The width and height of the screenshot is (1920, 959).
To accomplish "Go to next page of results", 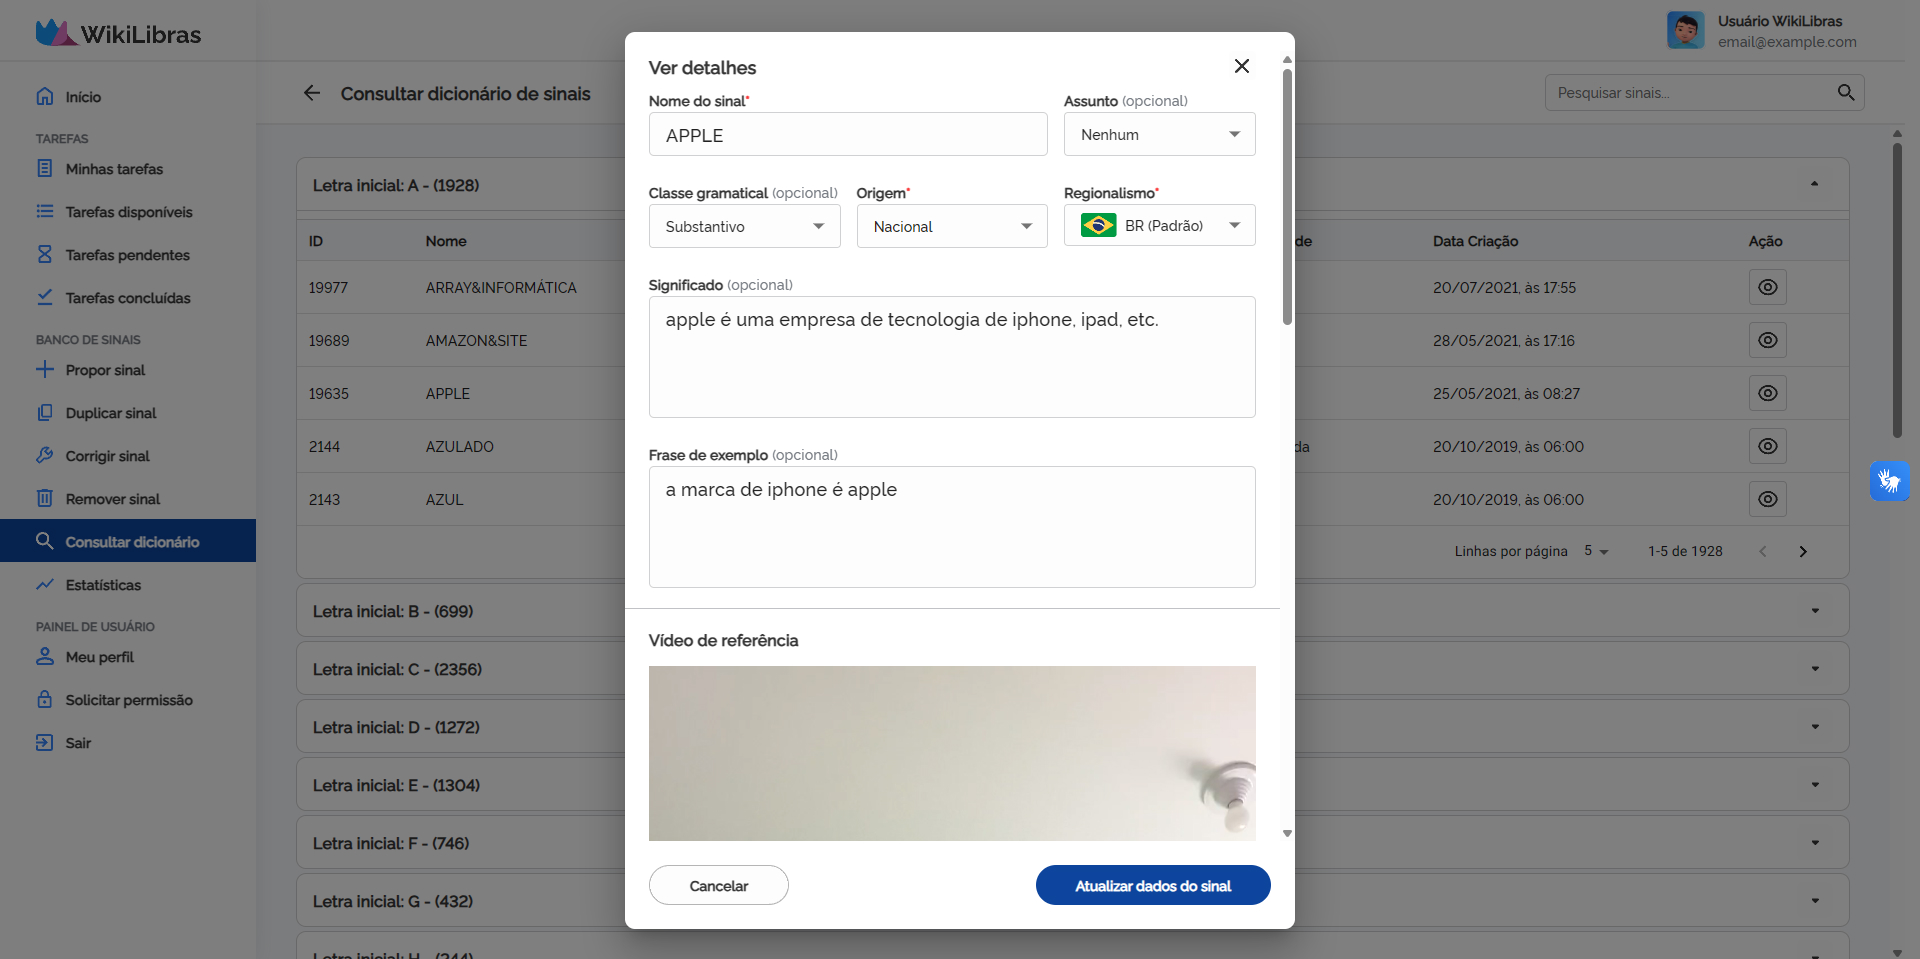I will (x=1803, y=551).
